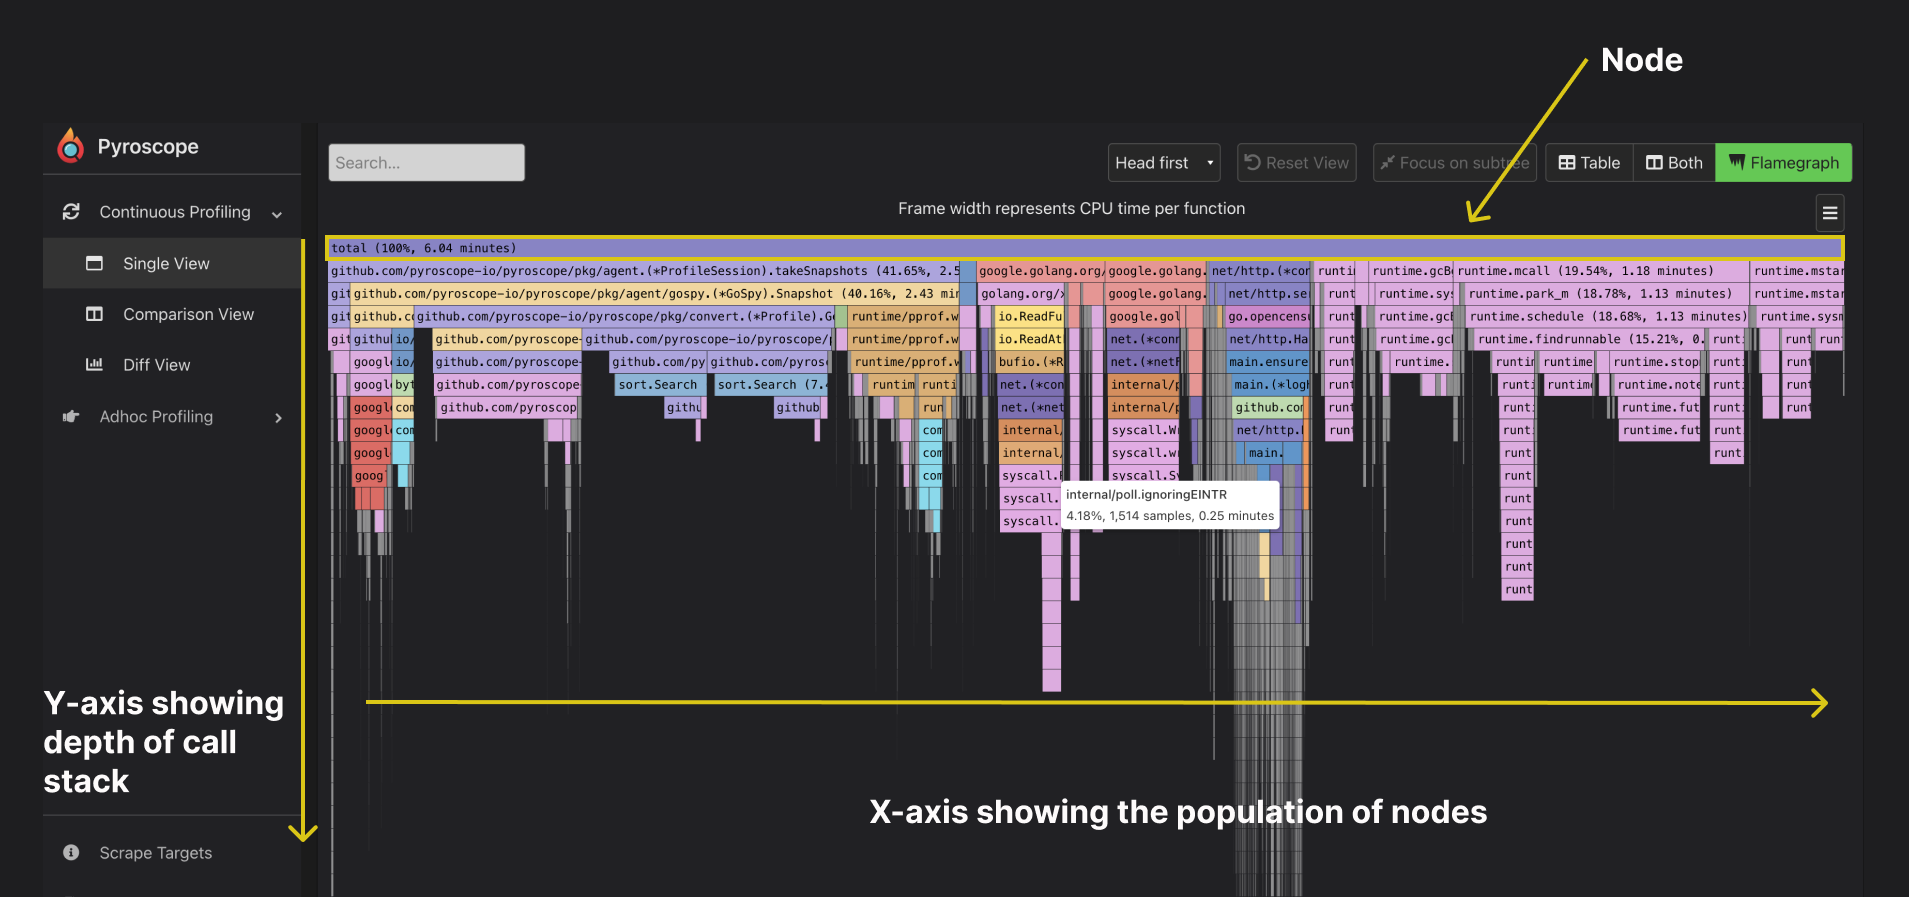1909x897 pixels.
Task: Open the Head first dropdown
Action: tap(1164, 163)
